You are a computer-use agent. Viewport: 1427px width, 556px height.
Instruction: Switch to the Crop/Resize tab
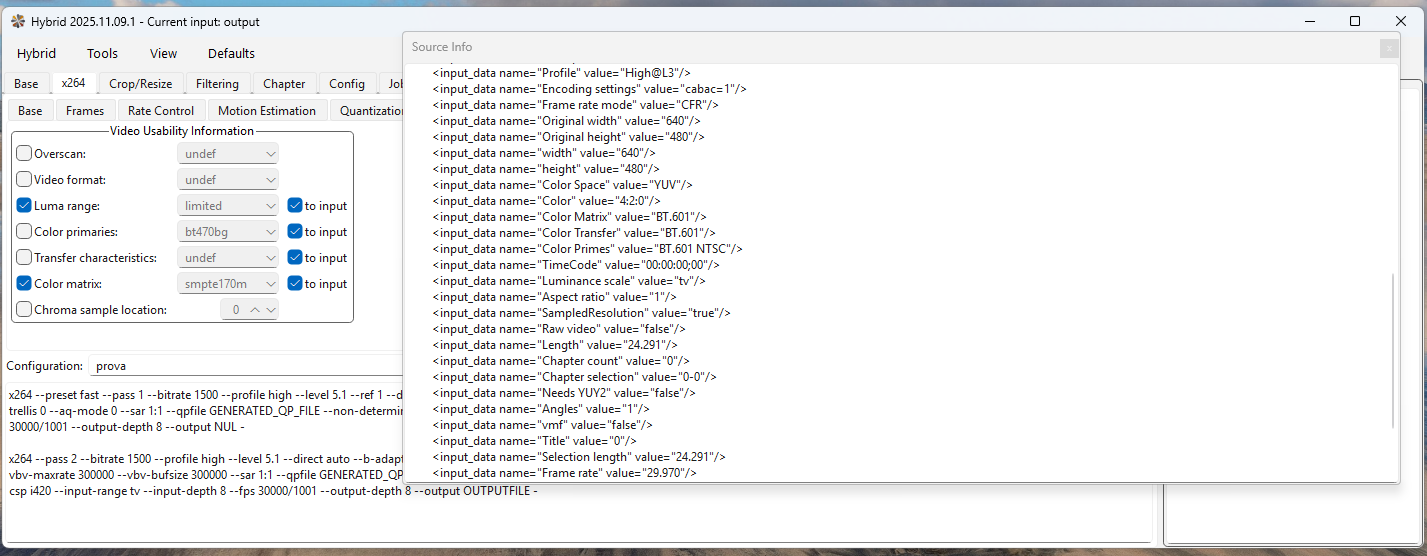pos(140,84)
